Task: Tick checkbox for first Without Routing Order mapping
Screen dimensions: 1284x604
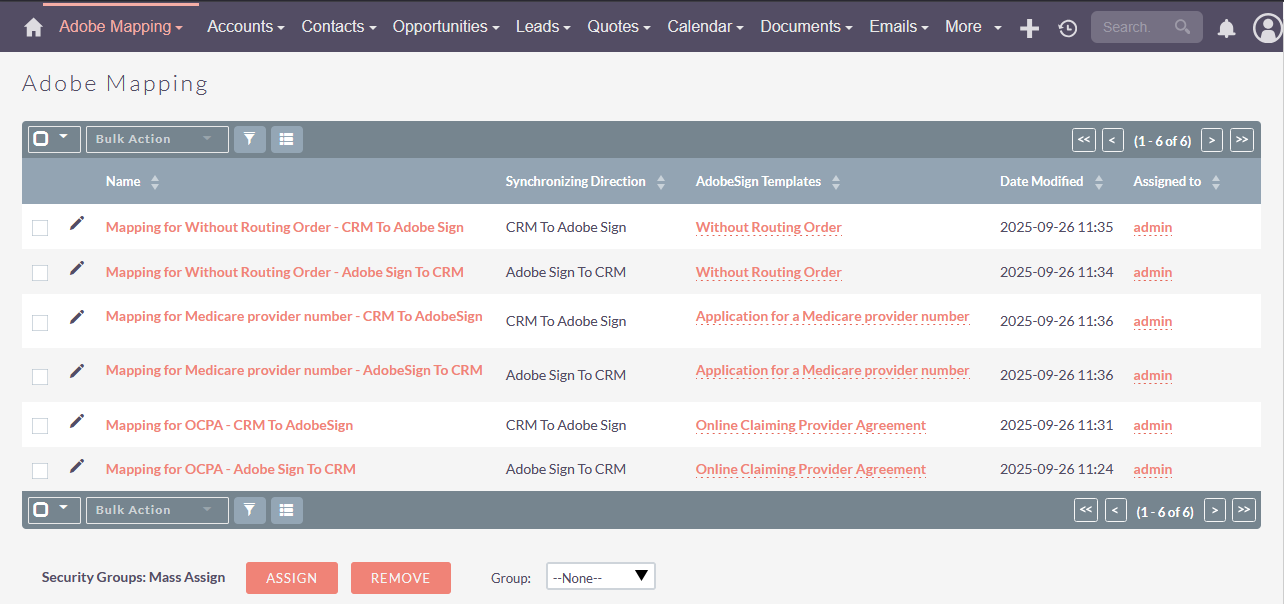Action: pos(40,228)
